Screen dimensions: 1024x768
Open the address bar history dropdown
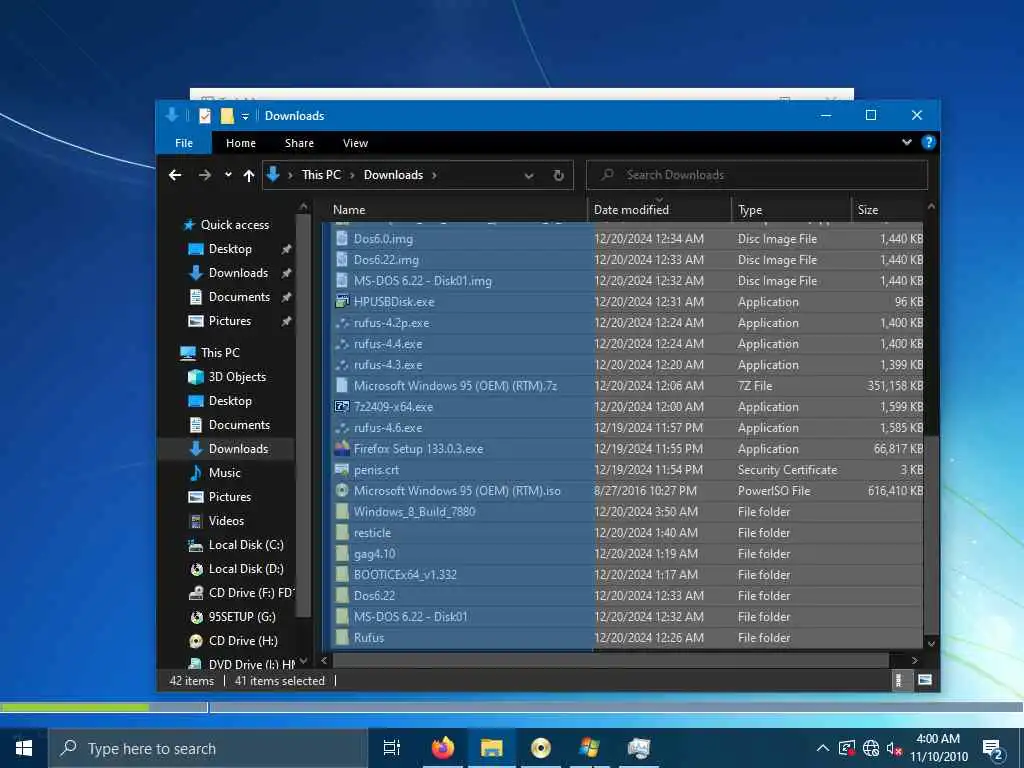[528, 176]
